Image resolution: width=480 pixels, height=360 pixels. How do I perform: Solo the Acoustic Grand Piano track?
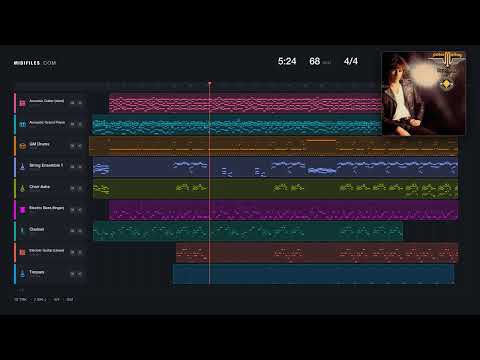coord(80,124)
